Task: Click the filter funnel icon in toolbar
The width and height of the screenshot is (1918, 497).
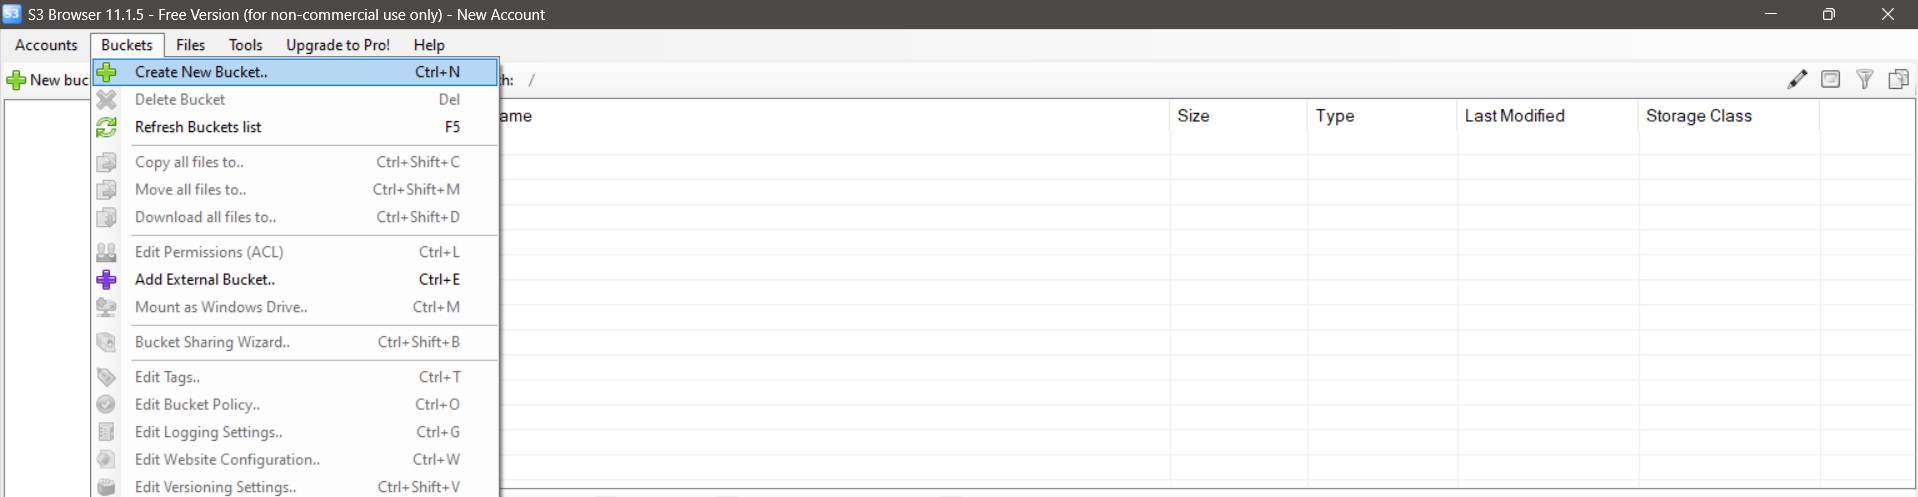Action: 1864,80
